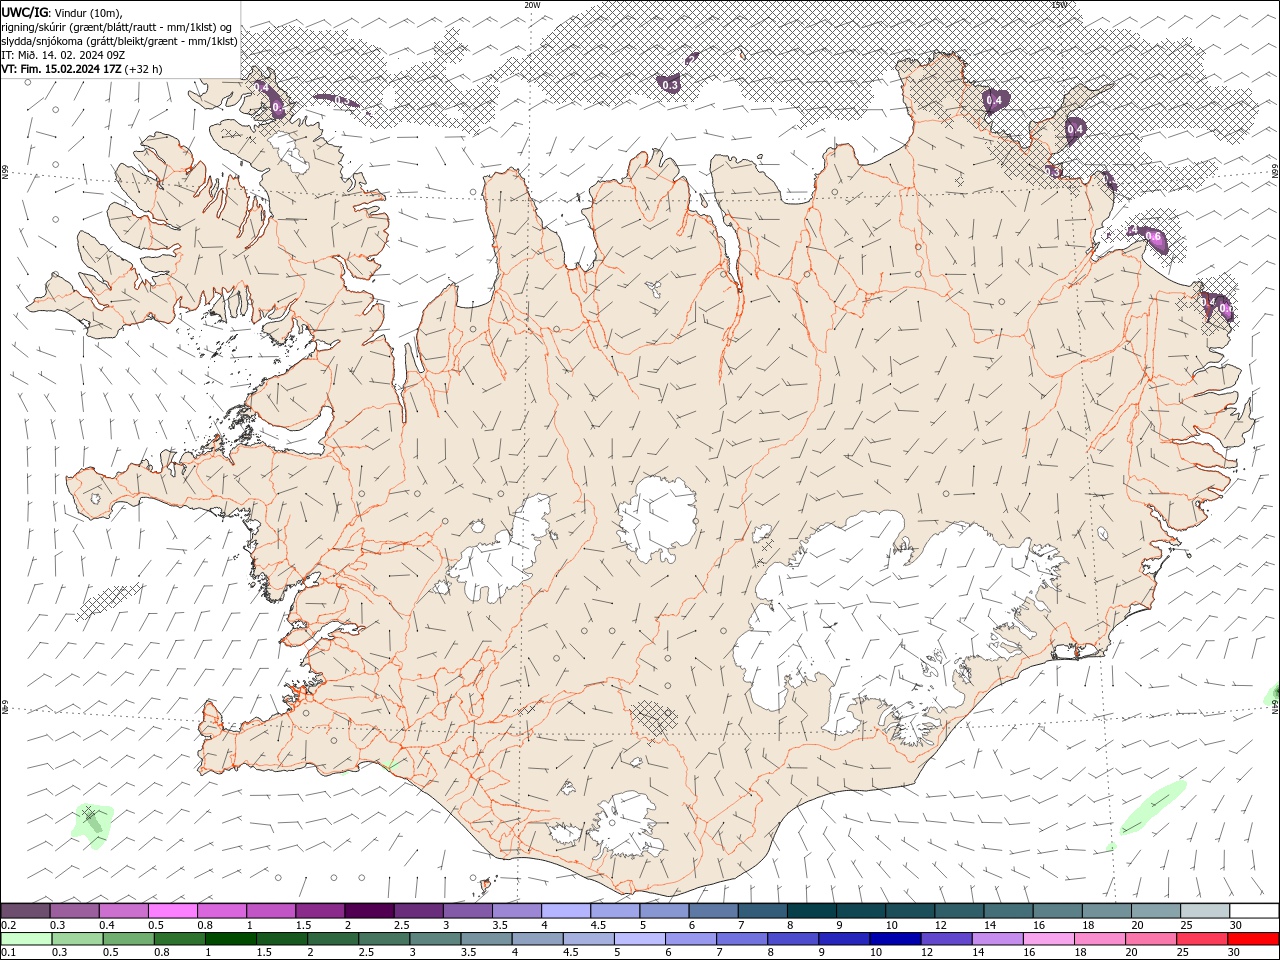Click the valid time line 'VT: Fim. 15.02.2024 17Z (+32 h)'
This screenshot has width=1280, height=960.
[83, 69]
